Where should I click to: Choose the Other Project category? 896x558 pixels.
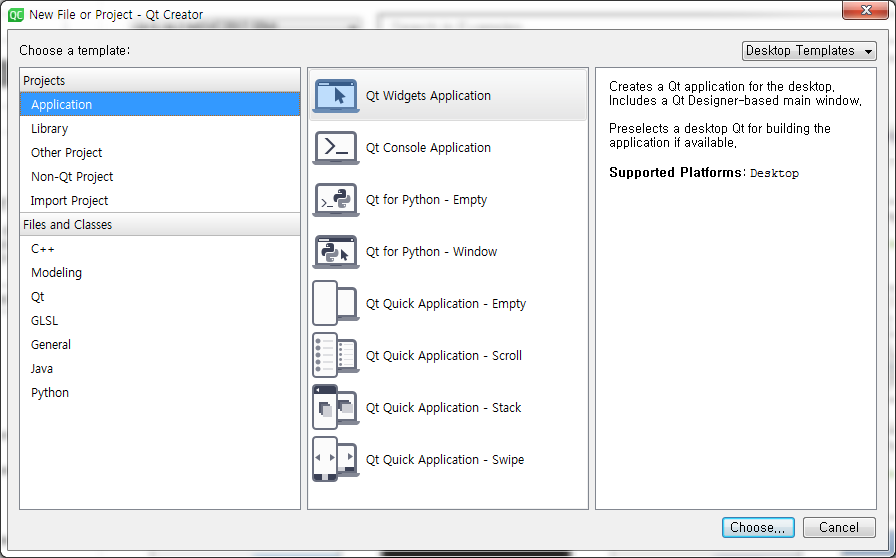click(160, 153)
